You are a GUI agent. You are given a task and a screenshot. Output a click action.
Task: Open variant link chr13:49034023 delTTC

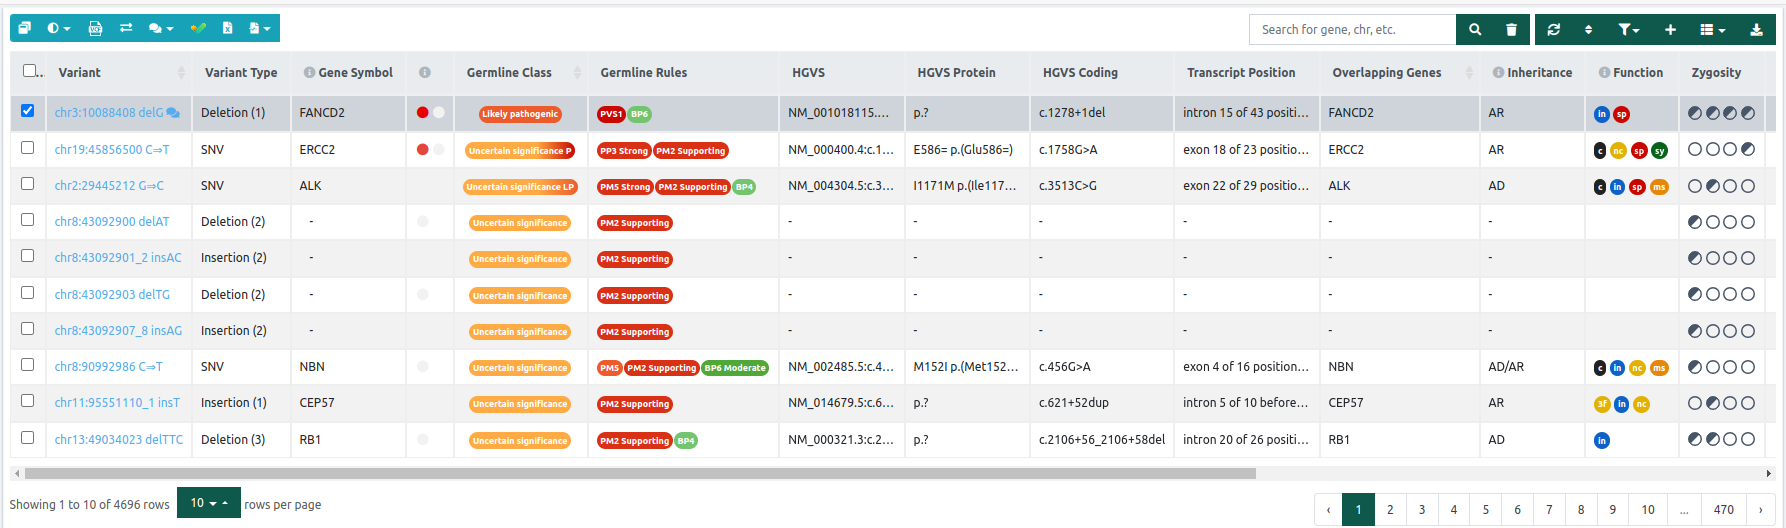pyautogui.click(x=118, y=440)
